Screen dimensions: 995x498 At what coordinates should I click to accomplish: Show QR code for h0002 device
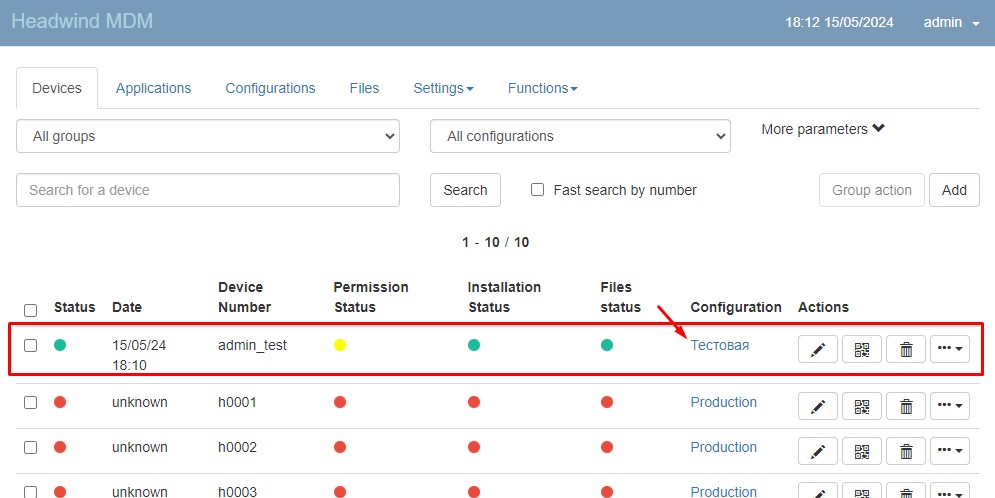(862, 451)
